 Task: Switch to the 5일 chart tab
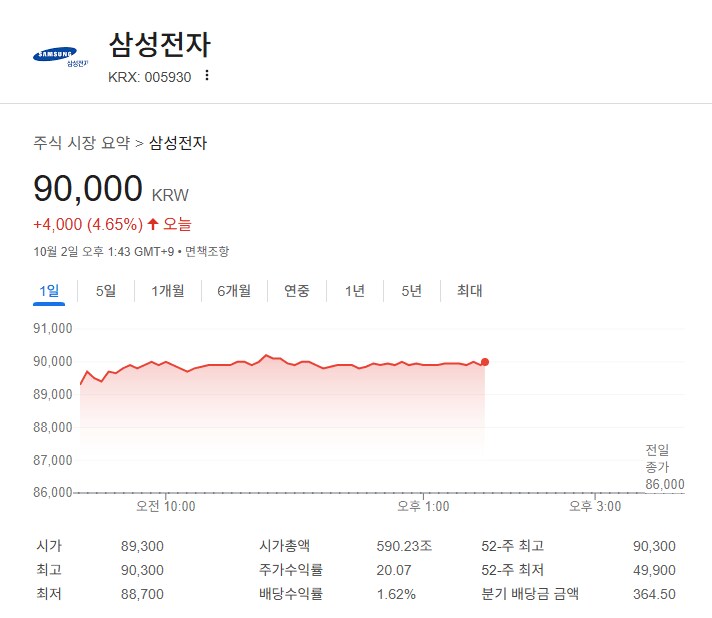[x=106, y=291]
